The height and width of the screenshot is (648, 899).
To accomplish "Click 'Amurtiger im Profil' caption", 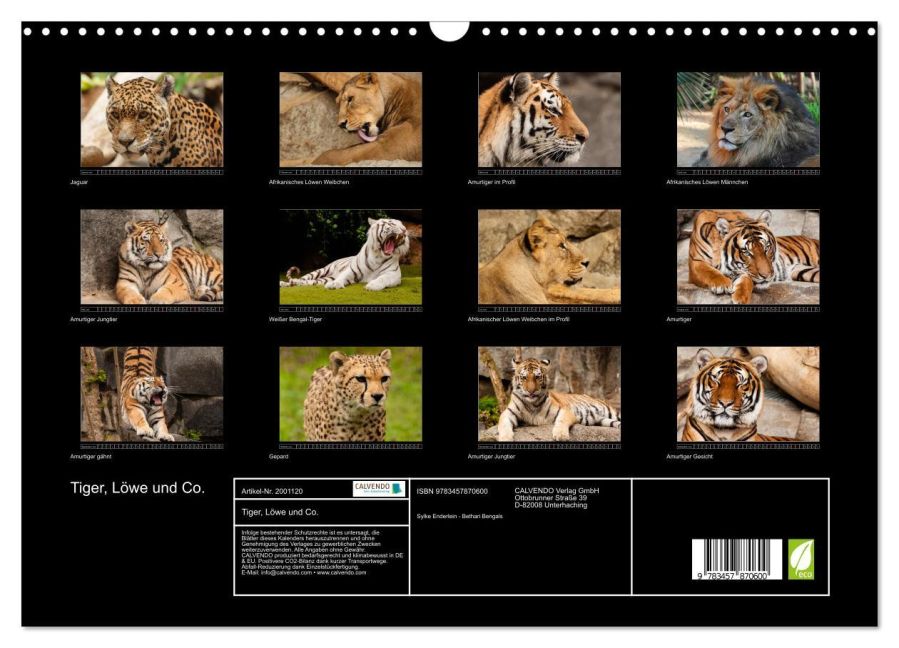I will pyautogui.click(x=491, y=182).
